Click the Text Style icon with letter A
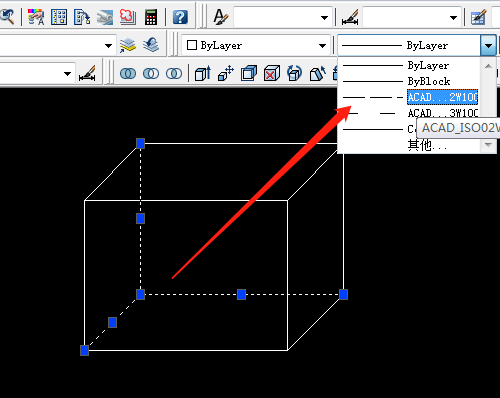This screenshot has width=500, height=398. pyautogui.click(x=220, y=17)
